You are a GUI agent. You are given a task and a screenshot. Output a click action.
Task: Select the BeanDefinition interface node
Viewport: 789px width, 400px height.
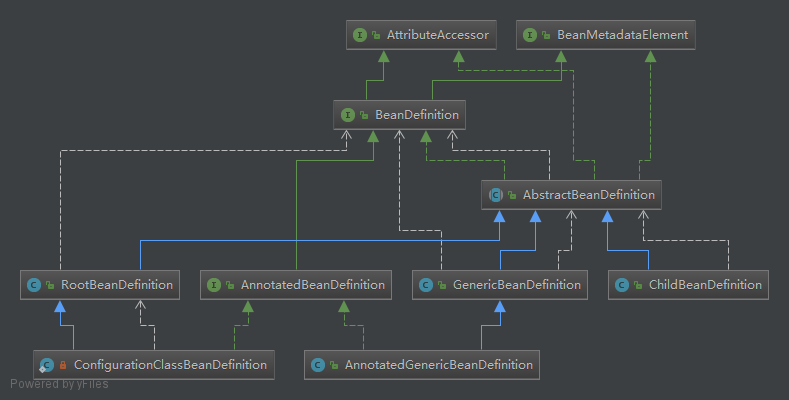click(x=400, y=115)
